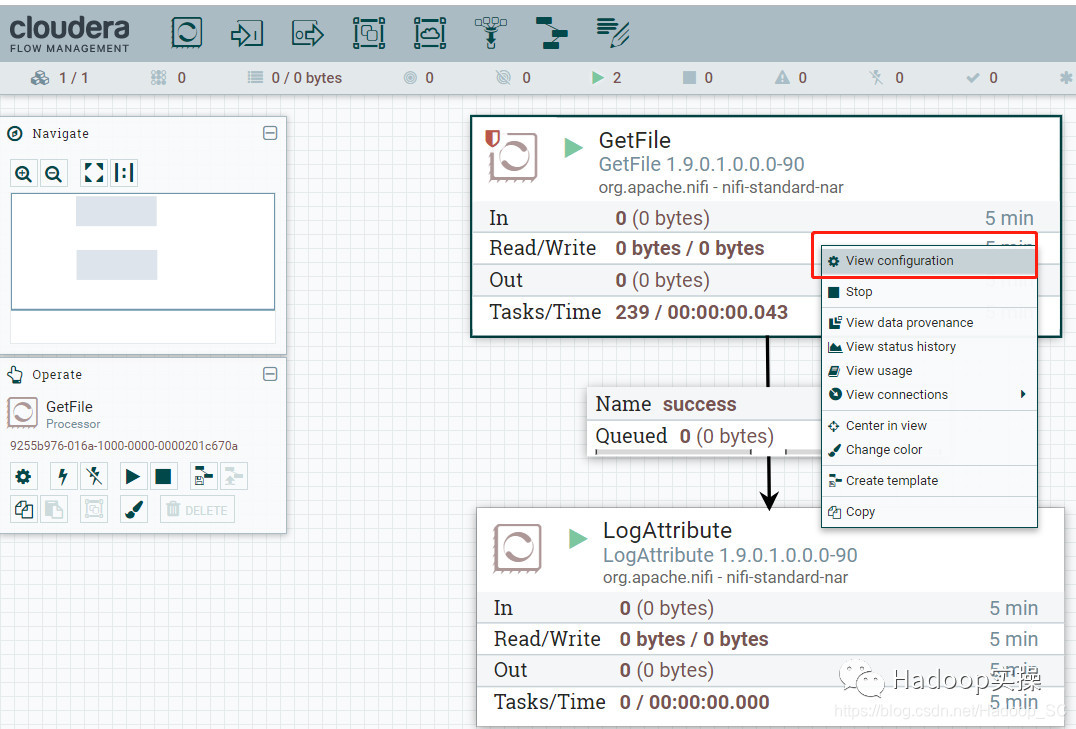Click the Cloudera Flow Management logo
Screen dimensions: 1076x729
pyautogui.click(x=69, y=34)
